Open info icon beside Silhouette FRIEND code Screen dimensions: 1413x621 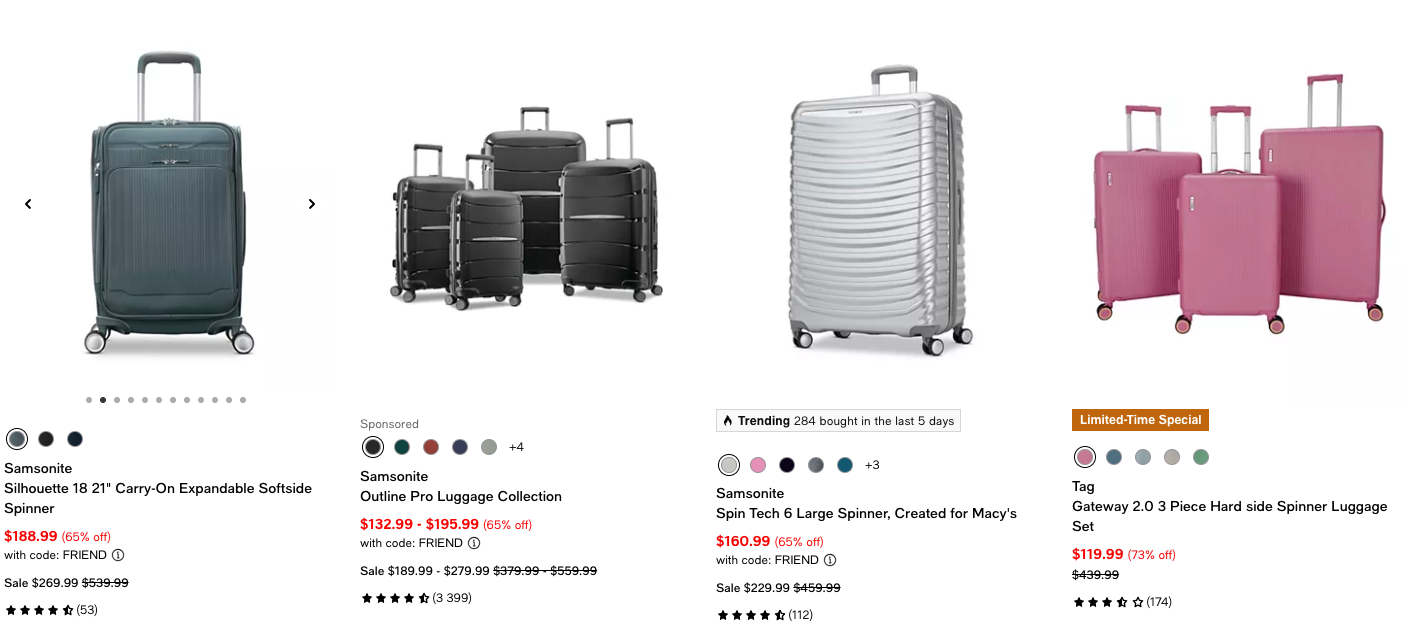coord(118,555)
